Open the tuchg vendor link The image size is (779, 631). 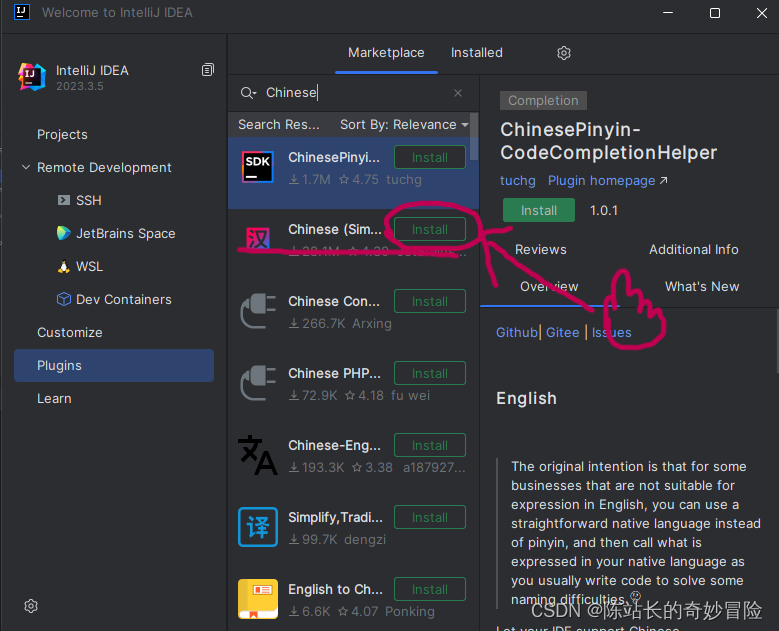pyautogui.click(x=517, y=181)
